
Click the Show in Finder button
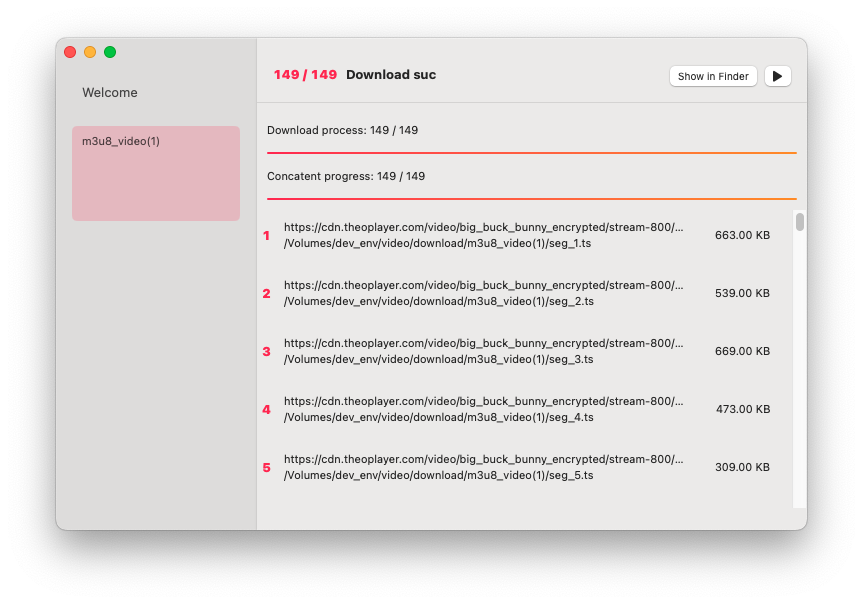tap(712, 76)
